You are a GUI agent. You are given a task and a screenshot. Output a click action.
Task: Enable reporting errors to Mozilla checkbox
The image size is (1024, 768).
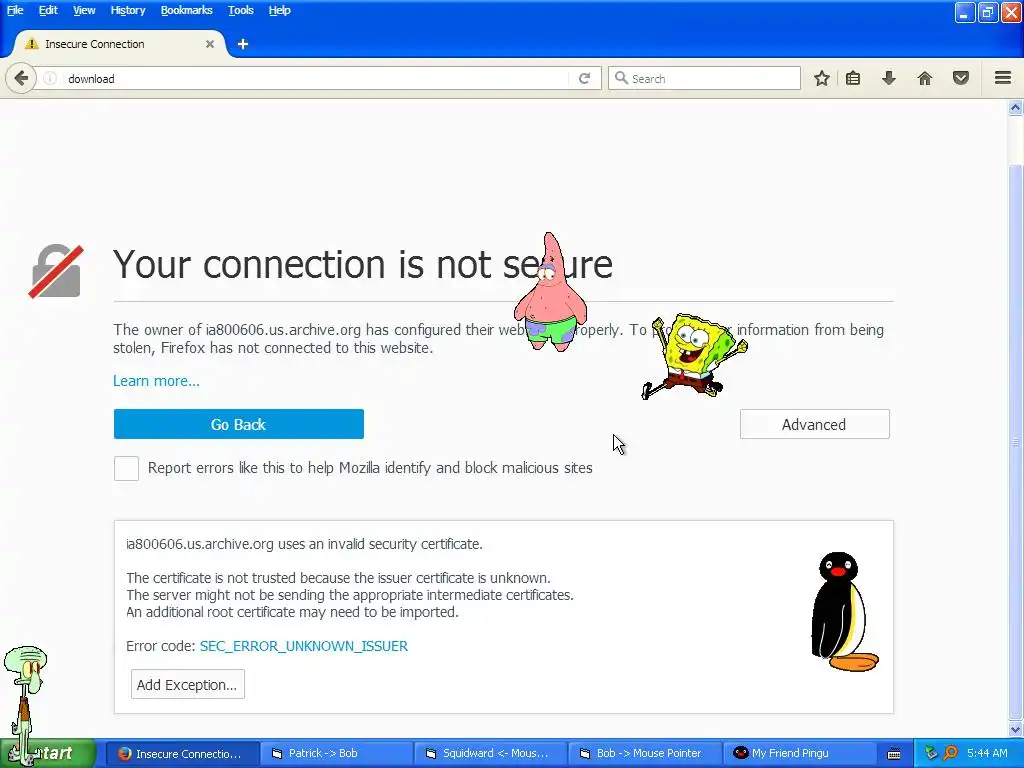click(126, 468)
